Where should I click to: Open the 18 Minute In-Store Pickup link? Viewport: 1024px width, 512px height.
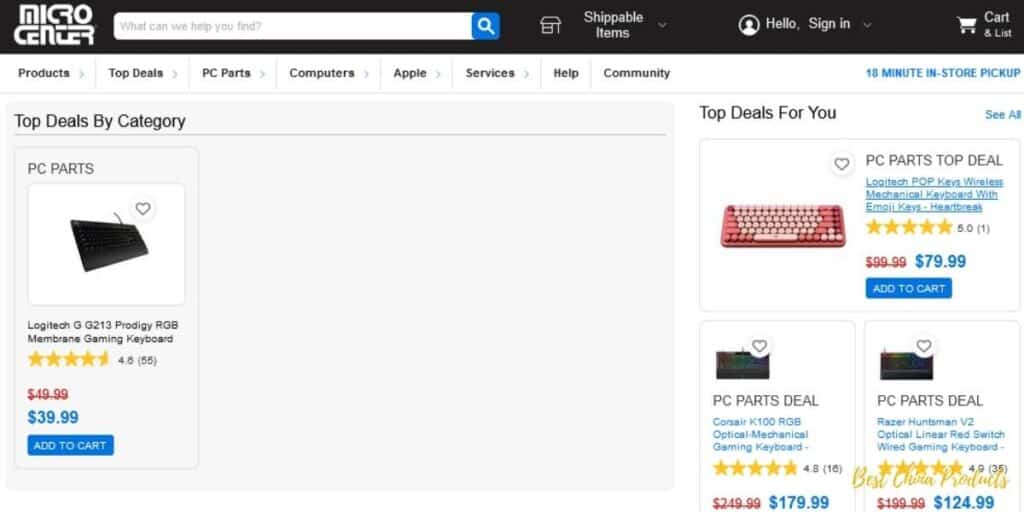942,73
